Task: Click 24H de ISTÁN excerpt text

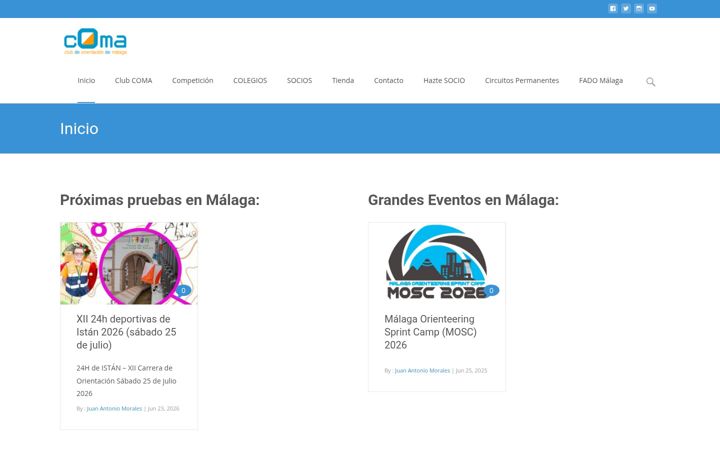Action: point(126,381)
